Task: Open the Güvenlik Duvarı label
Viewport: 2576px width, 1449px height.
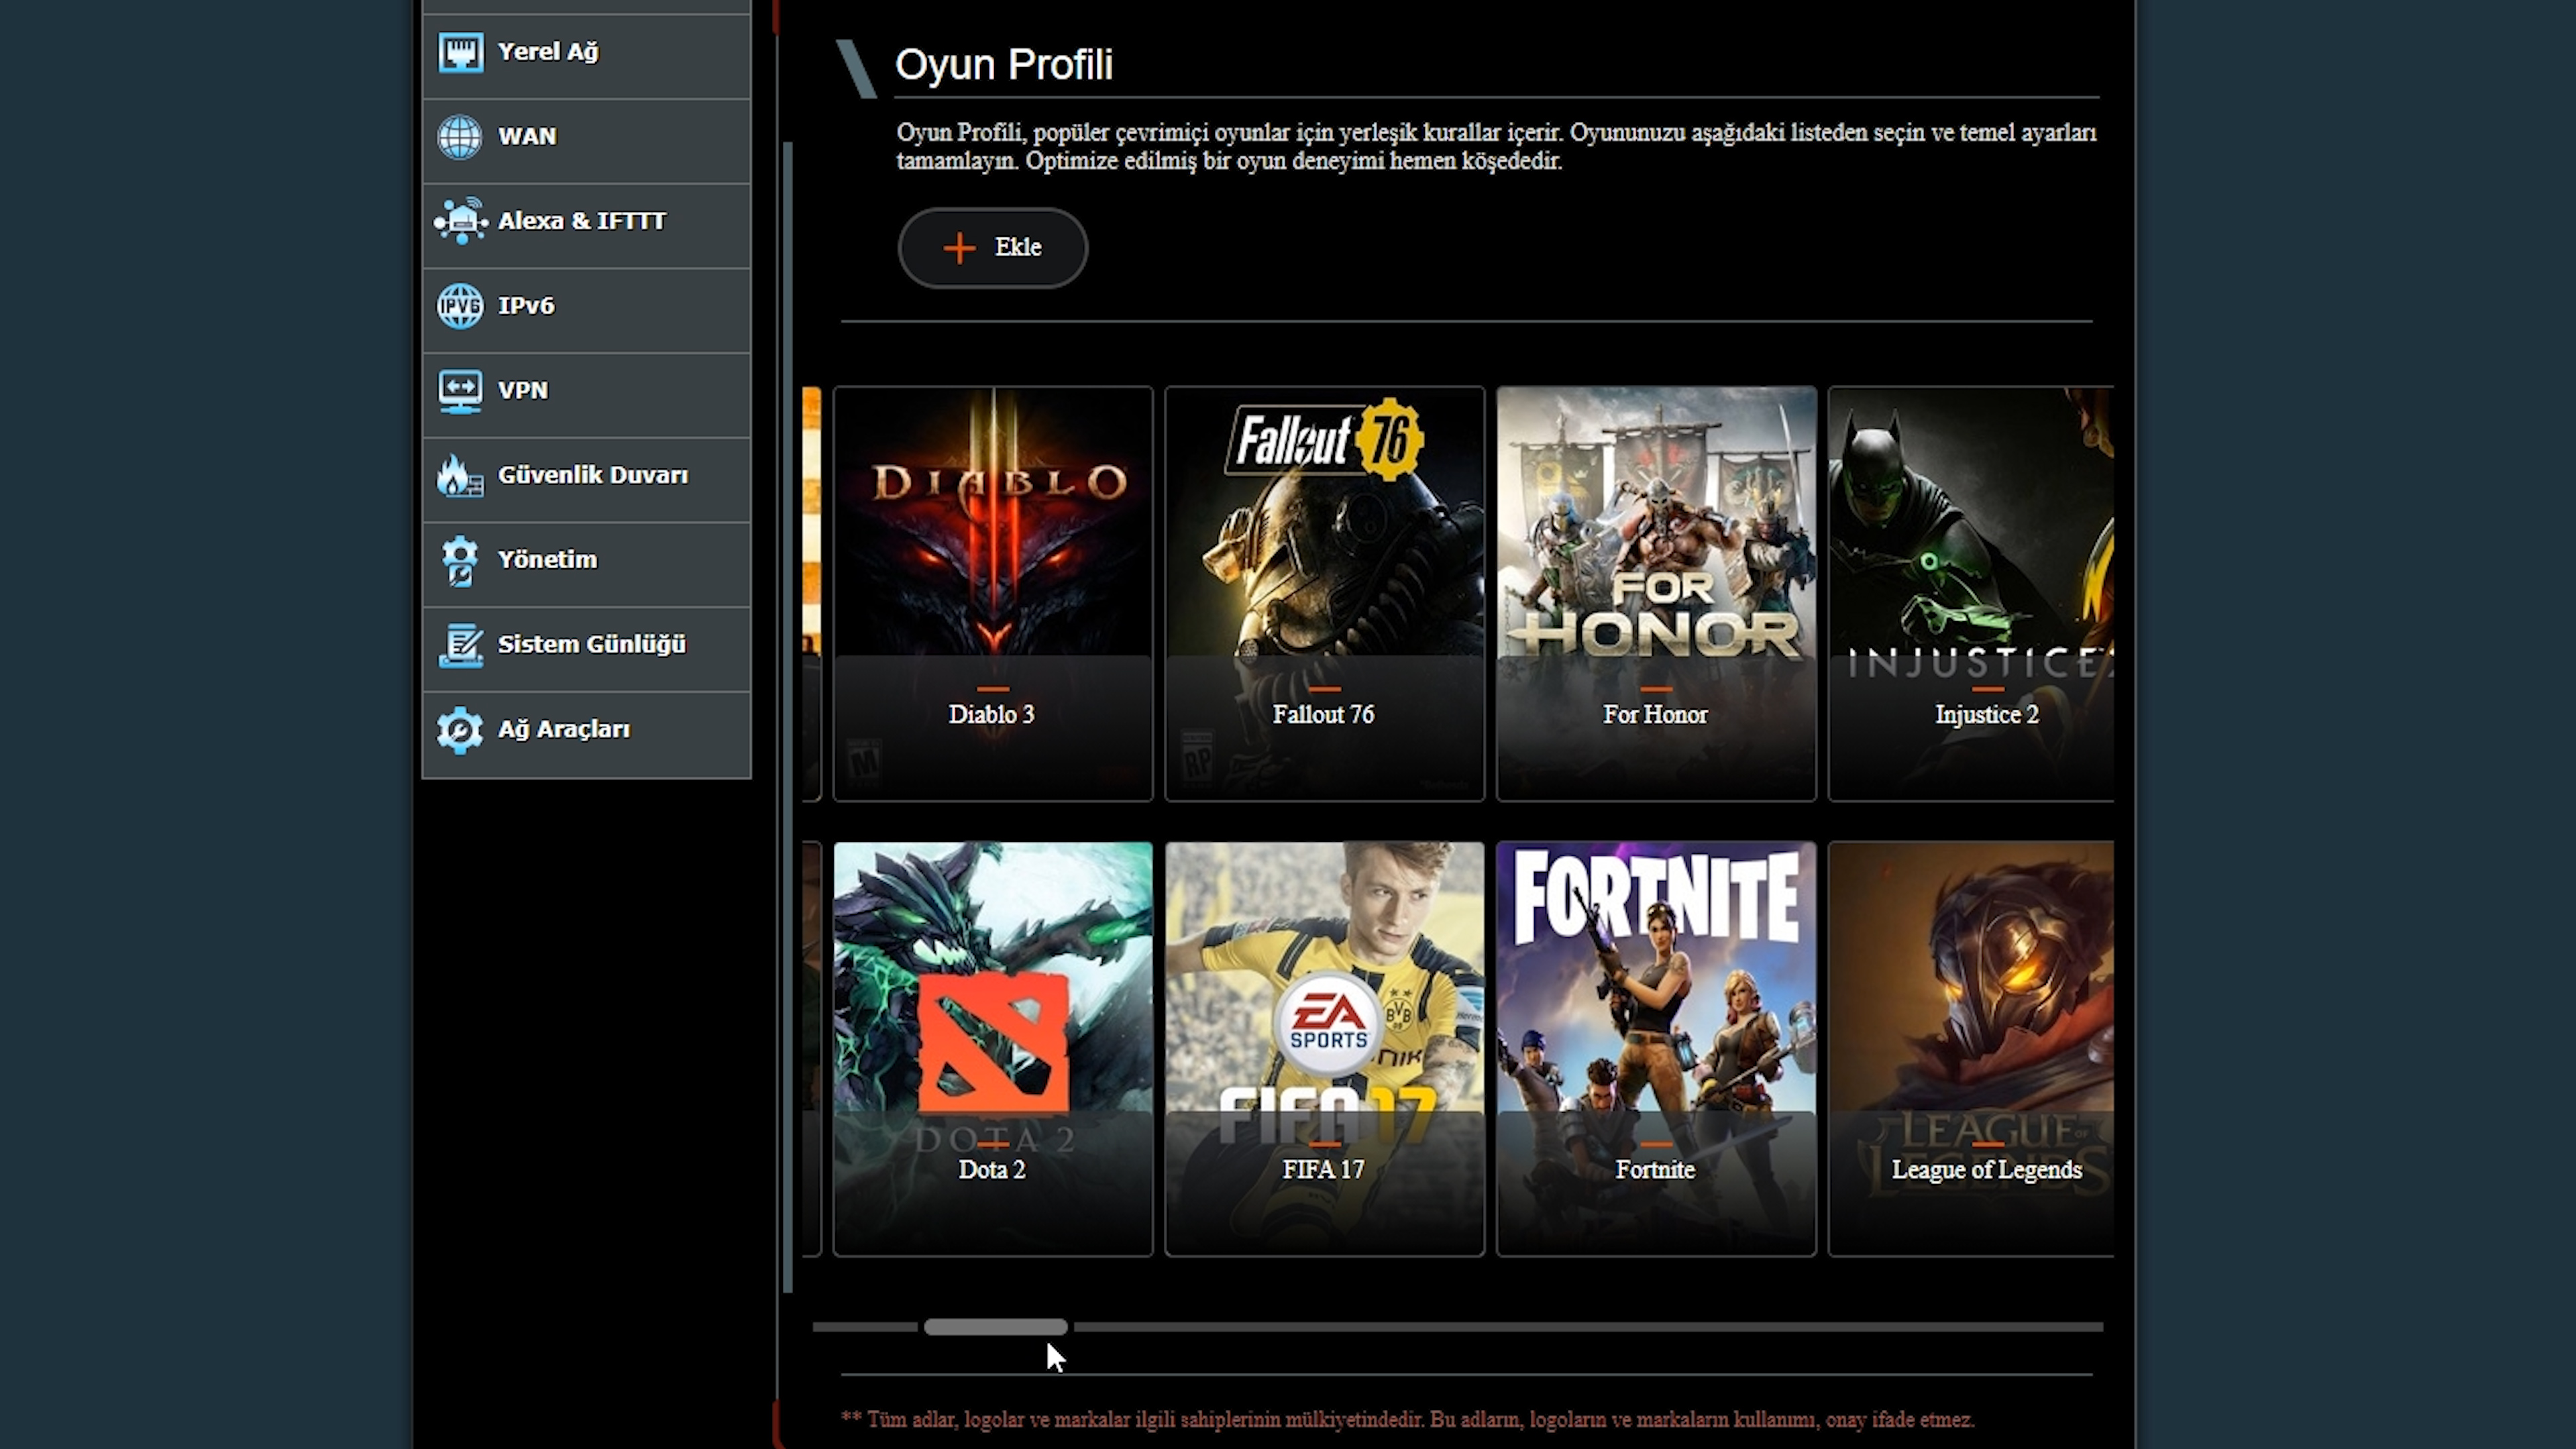Action: point(593,475)
